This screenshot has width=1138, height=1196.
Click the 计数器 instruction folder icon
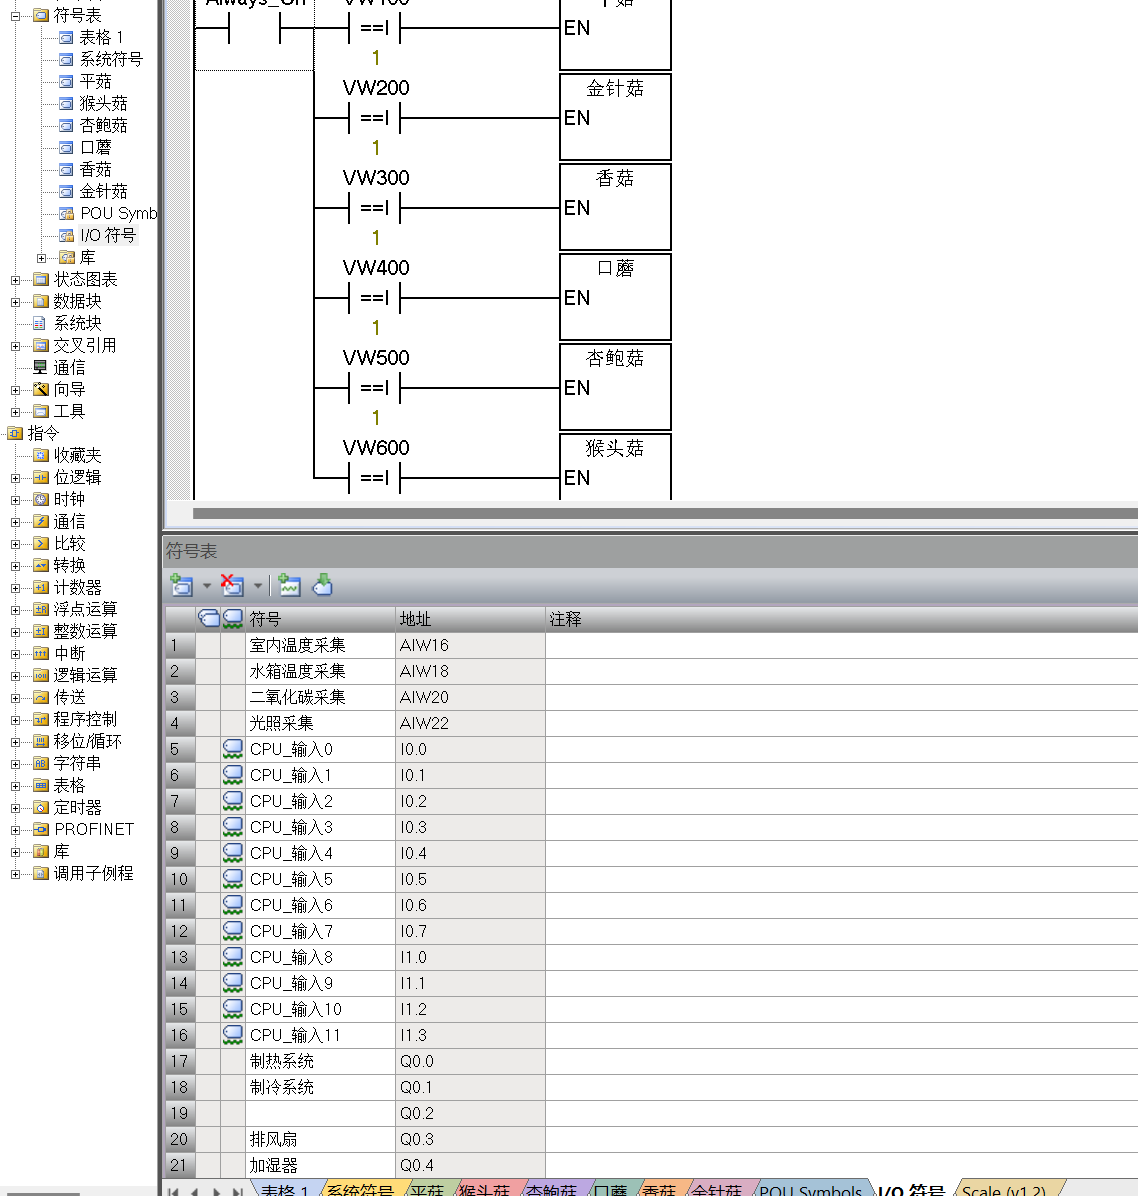coord(41,588)
